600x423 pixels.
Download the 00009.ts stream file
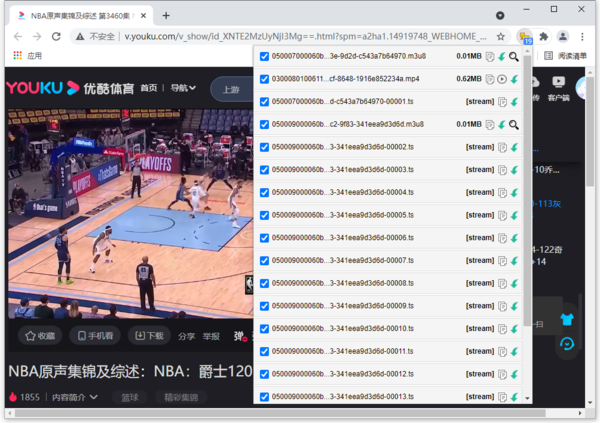click(514, 306)
